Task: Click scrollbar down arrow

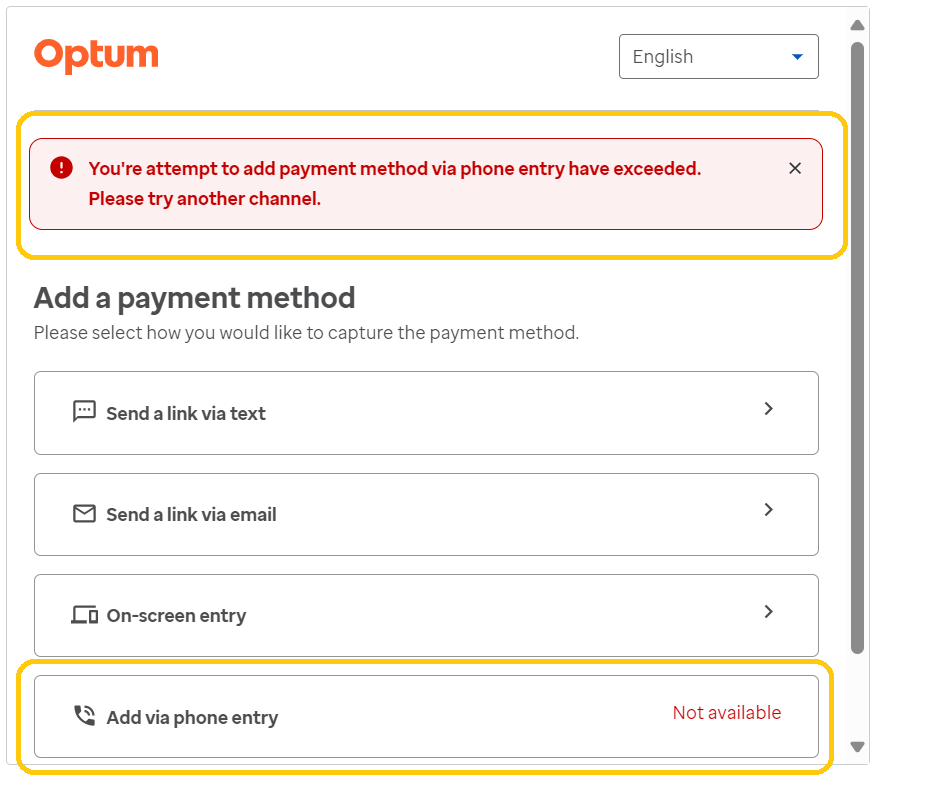Action: point(857,746)
